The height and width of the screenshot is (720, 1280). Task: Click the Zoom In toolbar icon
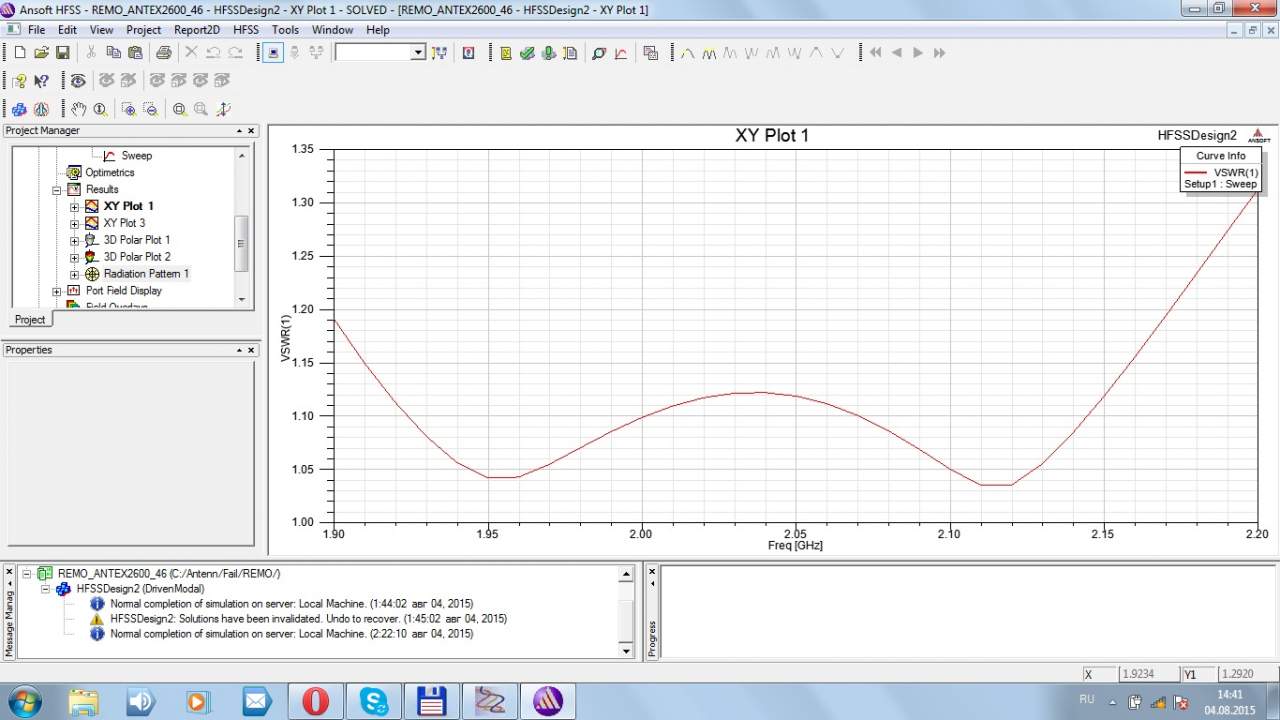click(128, 109)
